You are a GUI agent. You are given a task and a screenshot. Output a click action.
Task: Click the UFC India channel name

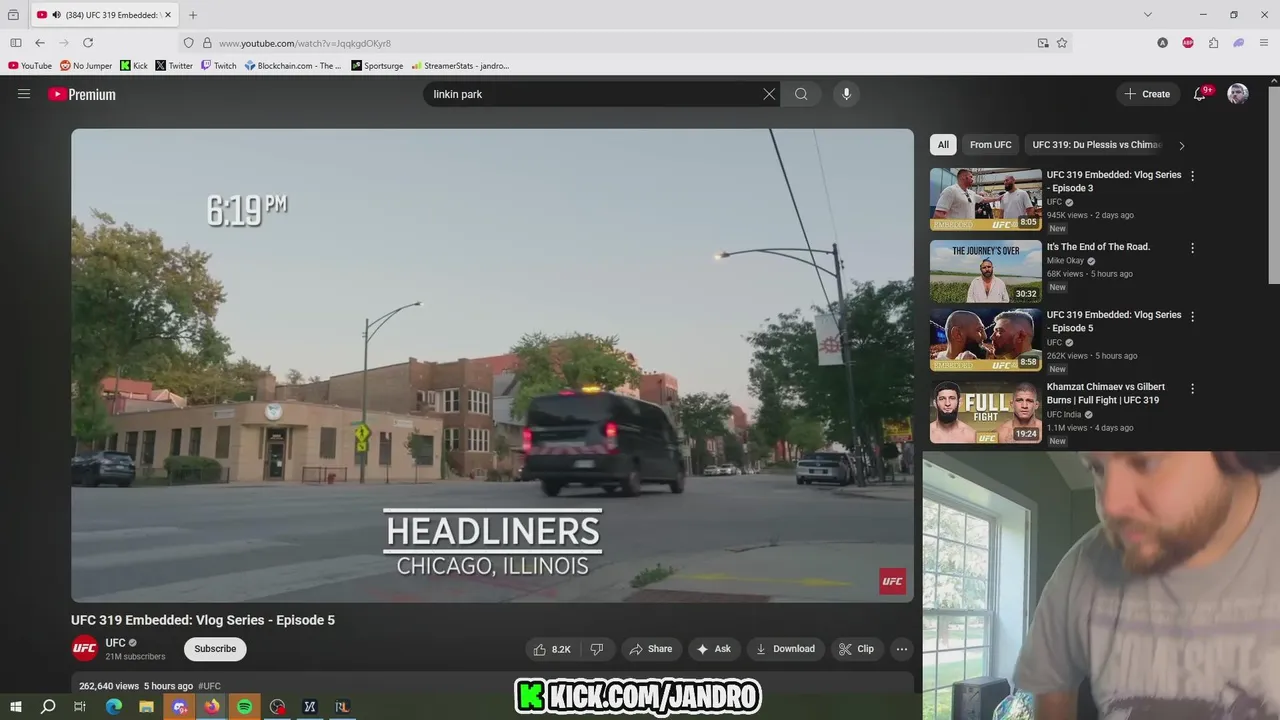(1064, 415)
